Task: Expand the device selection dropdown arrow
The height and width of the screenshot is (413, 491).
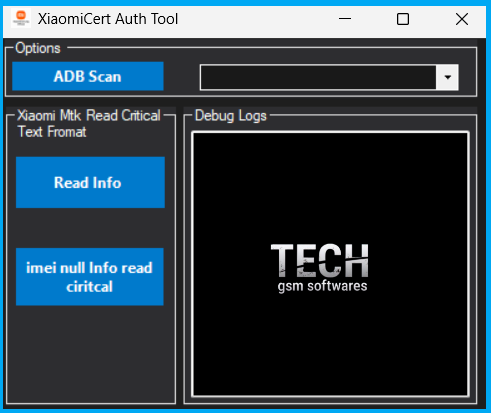Action: [447, 77]
